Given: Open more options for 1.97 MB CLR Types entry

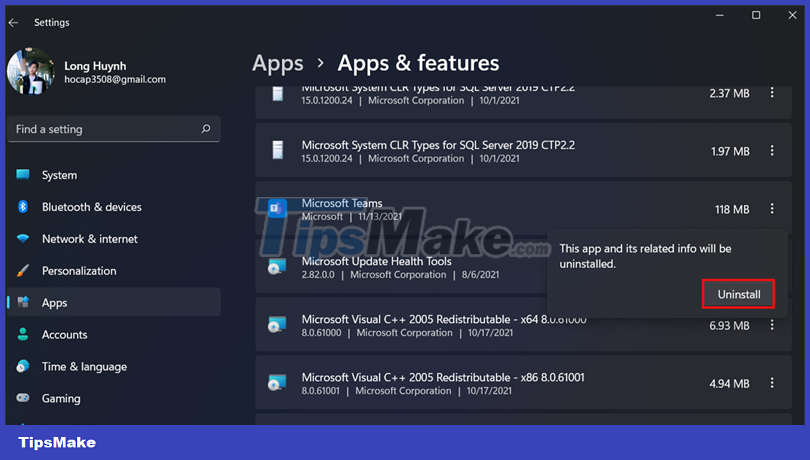Looking at the screenshot, I should click(772, 150).
